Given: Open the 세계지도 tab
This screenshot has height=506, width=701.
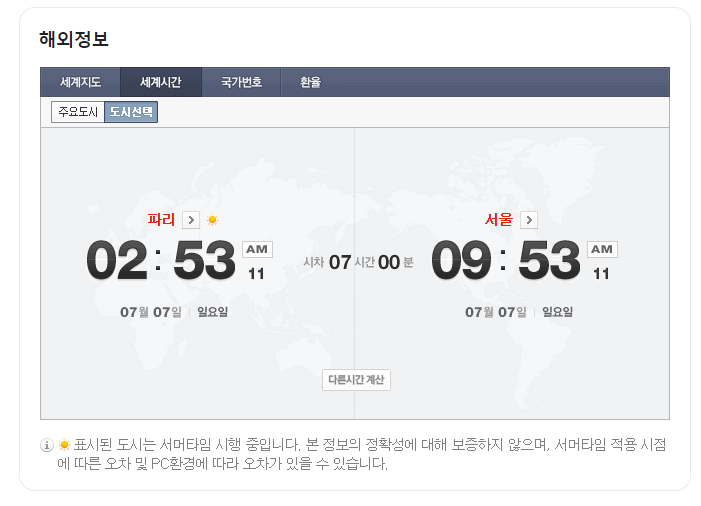Looking at the screenshot, I should coord(80,82).
